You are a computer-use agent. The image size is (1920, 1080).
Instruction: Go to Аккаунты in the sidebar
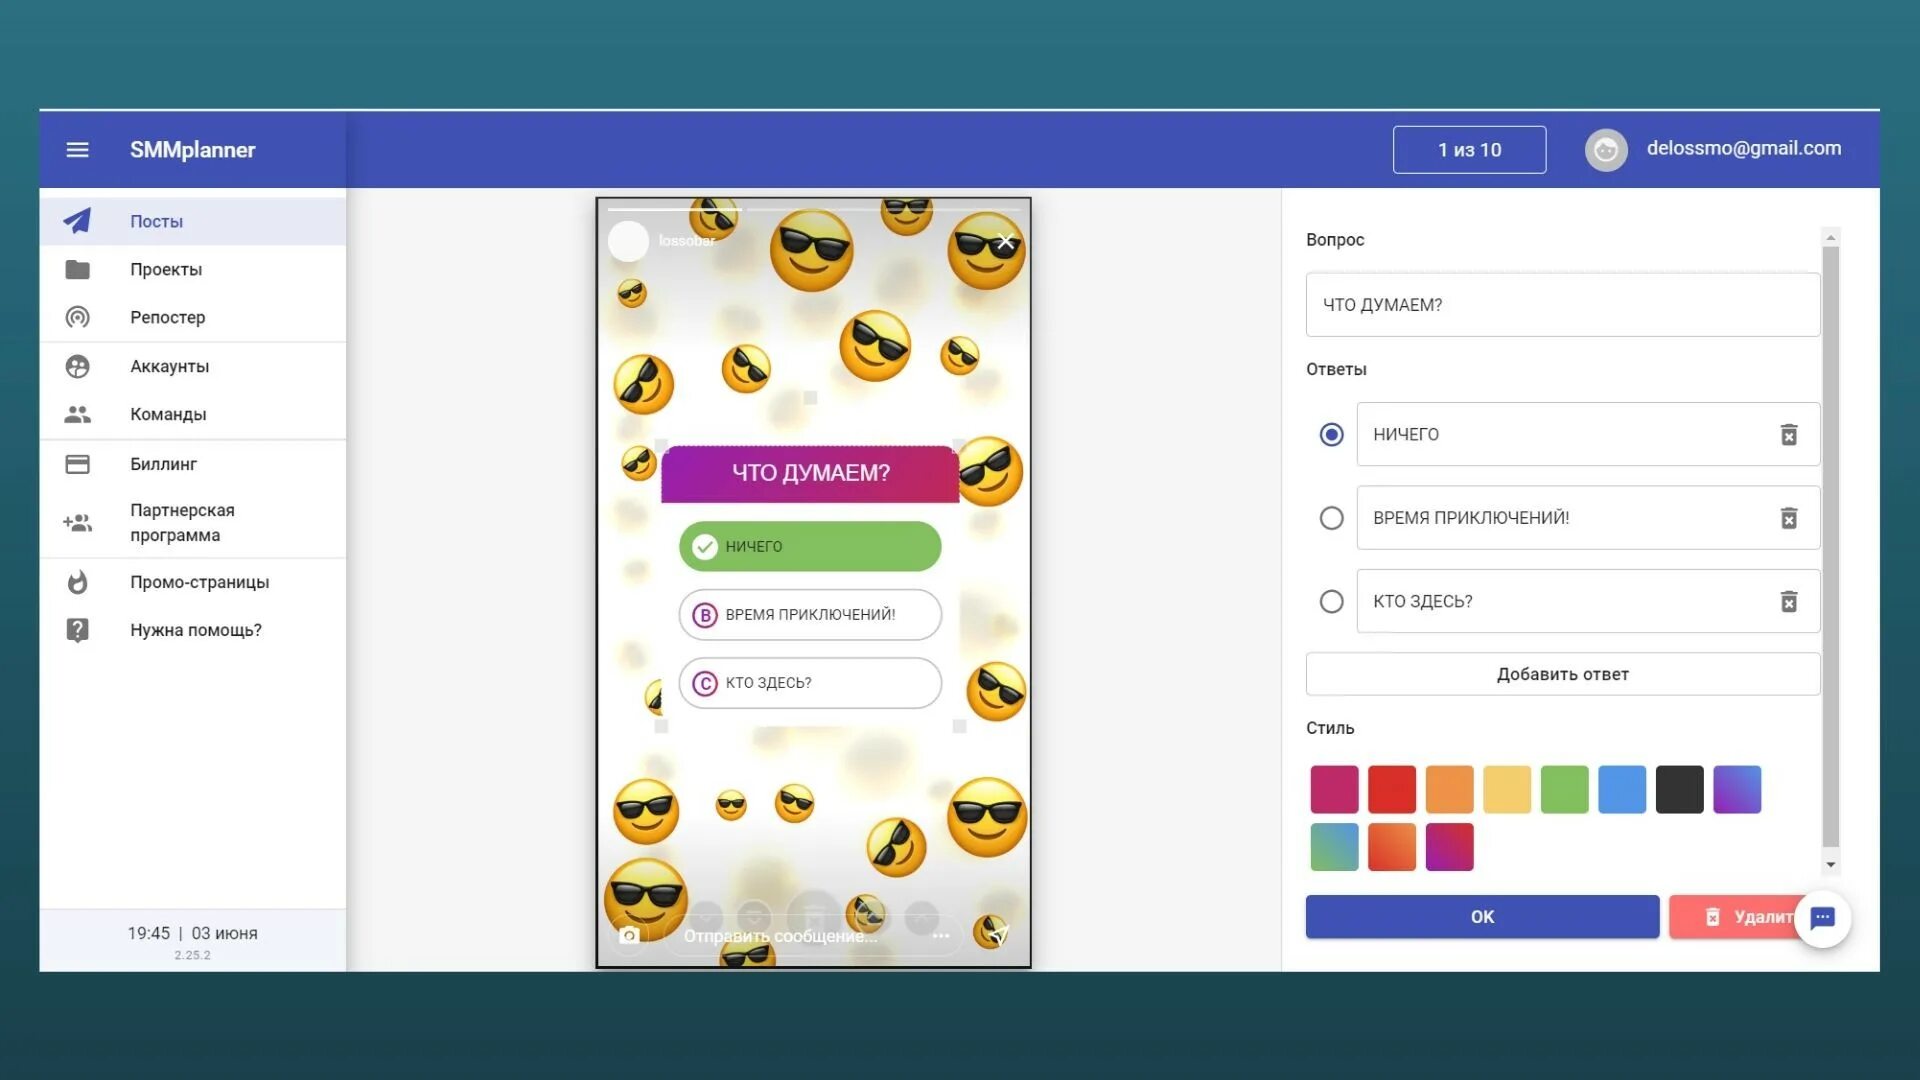[x=169, y=366]
